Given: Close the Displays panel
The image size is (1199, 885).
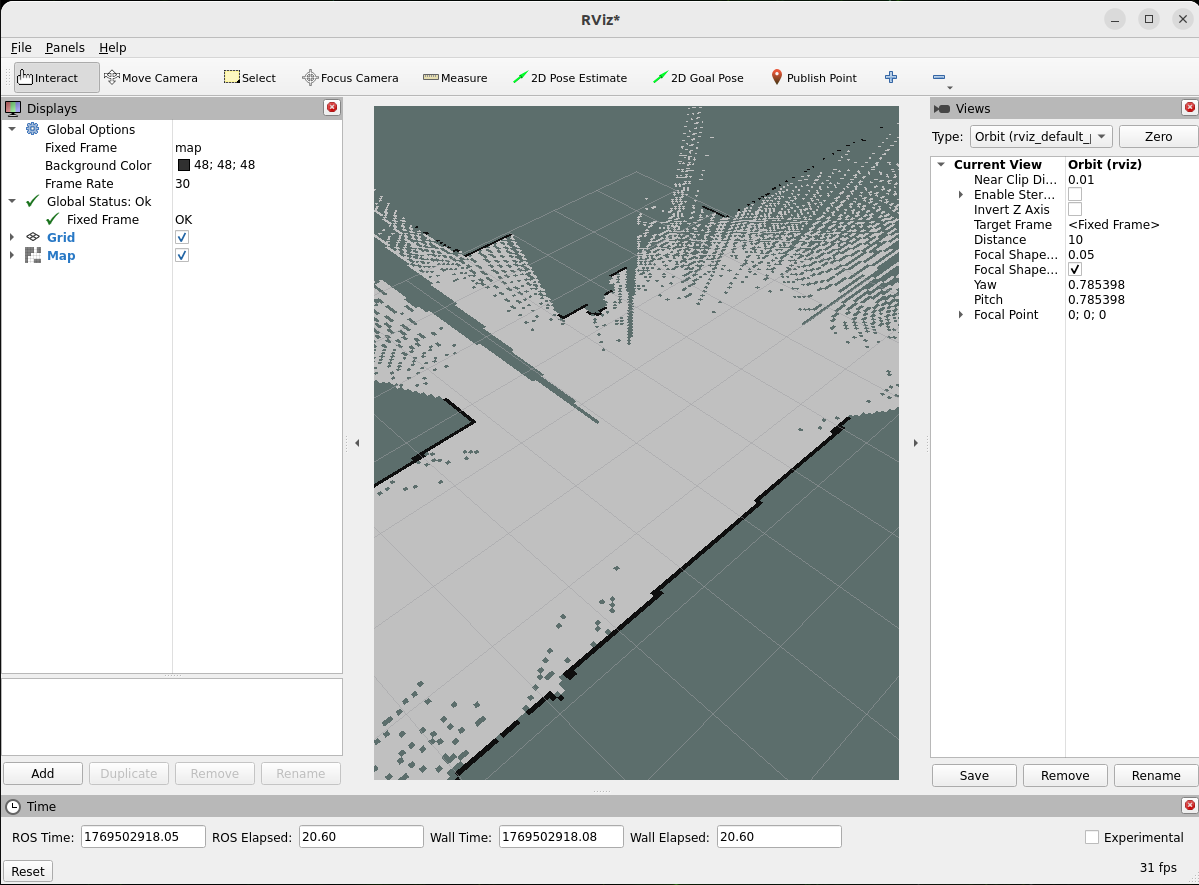Looking at the screenshot, I should pyautogui.click(x=332, y=108).
